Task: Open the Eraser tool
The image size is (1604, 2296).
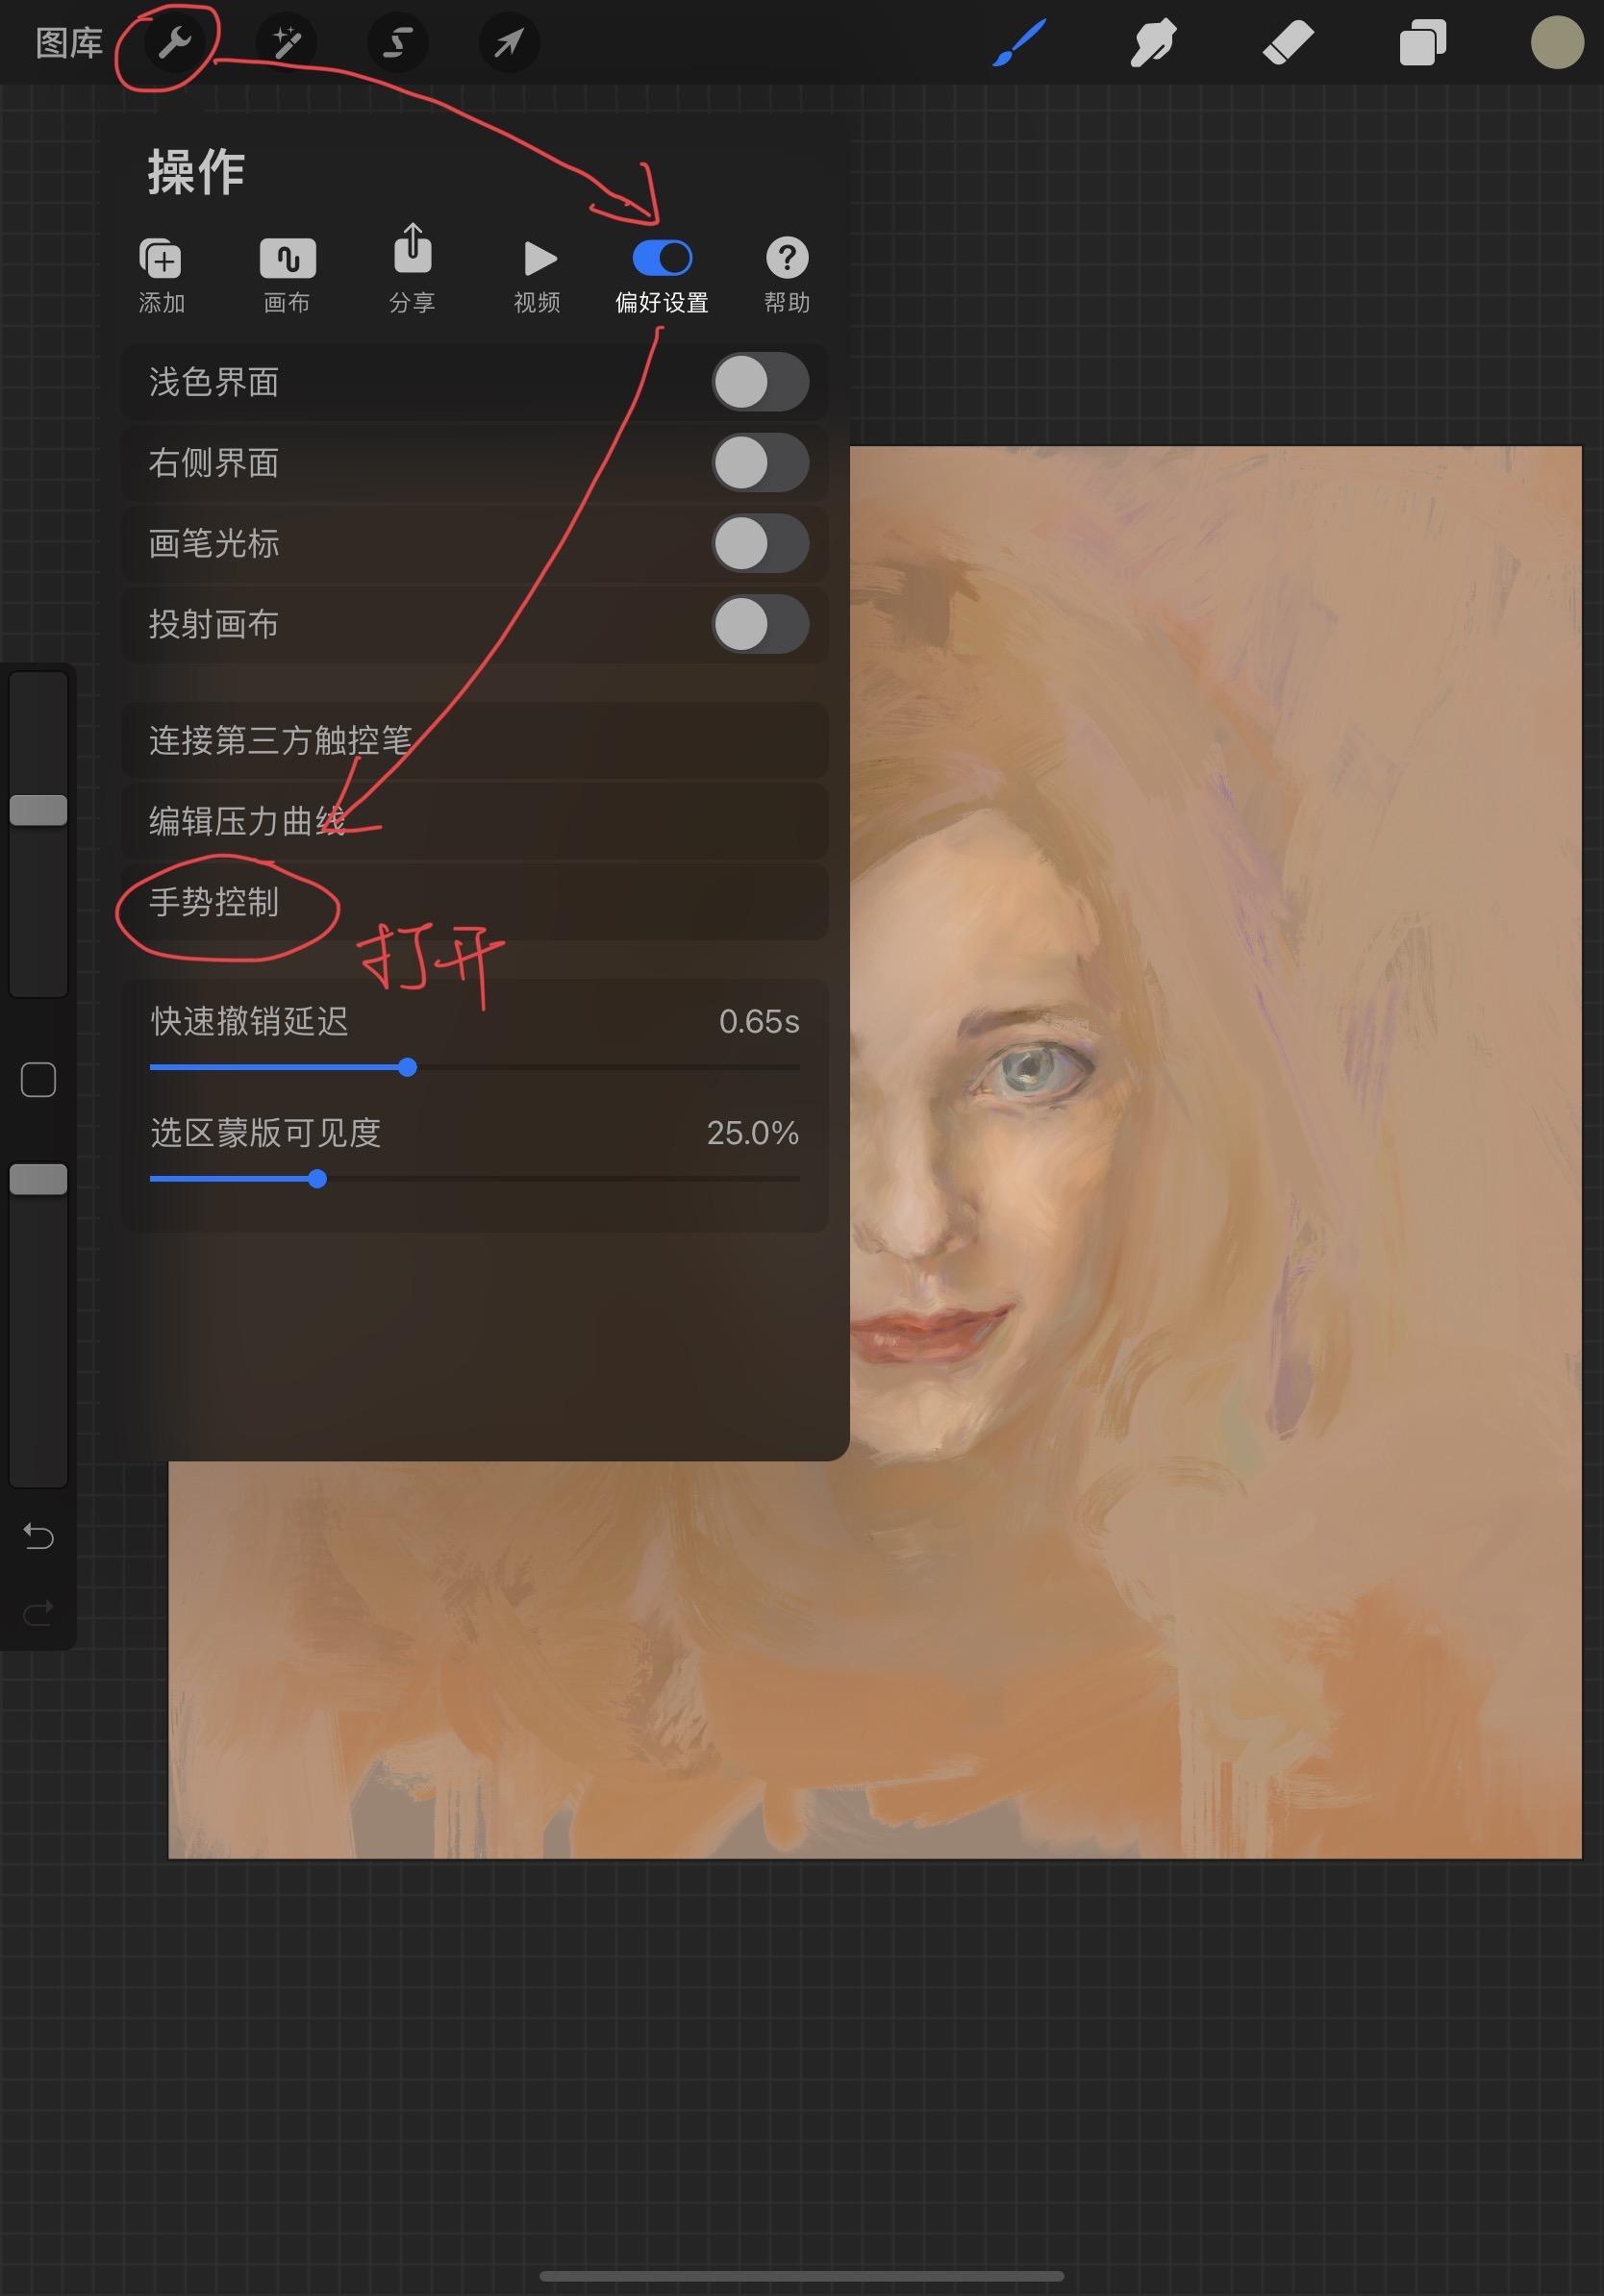Action: coord(1288,42)
